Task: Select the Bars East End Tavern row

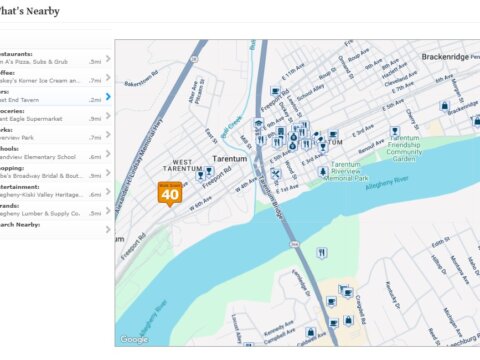Action: [x=55, y=96]
